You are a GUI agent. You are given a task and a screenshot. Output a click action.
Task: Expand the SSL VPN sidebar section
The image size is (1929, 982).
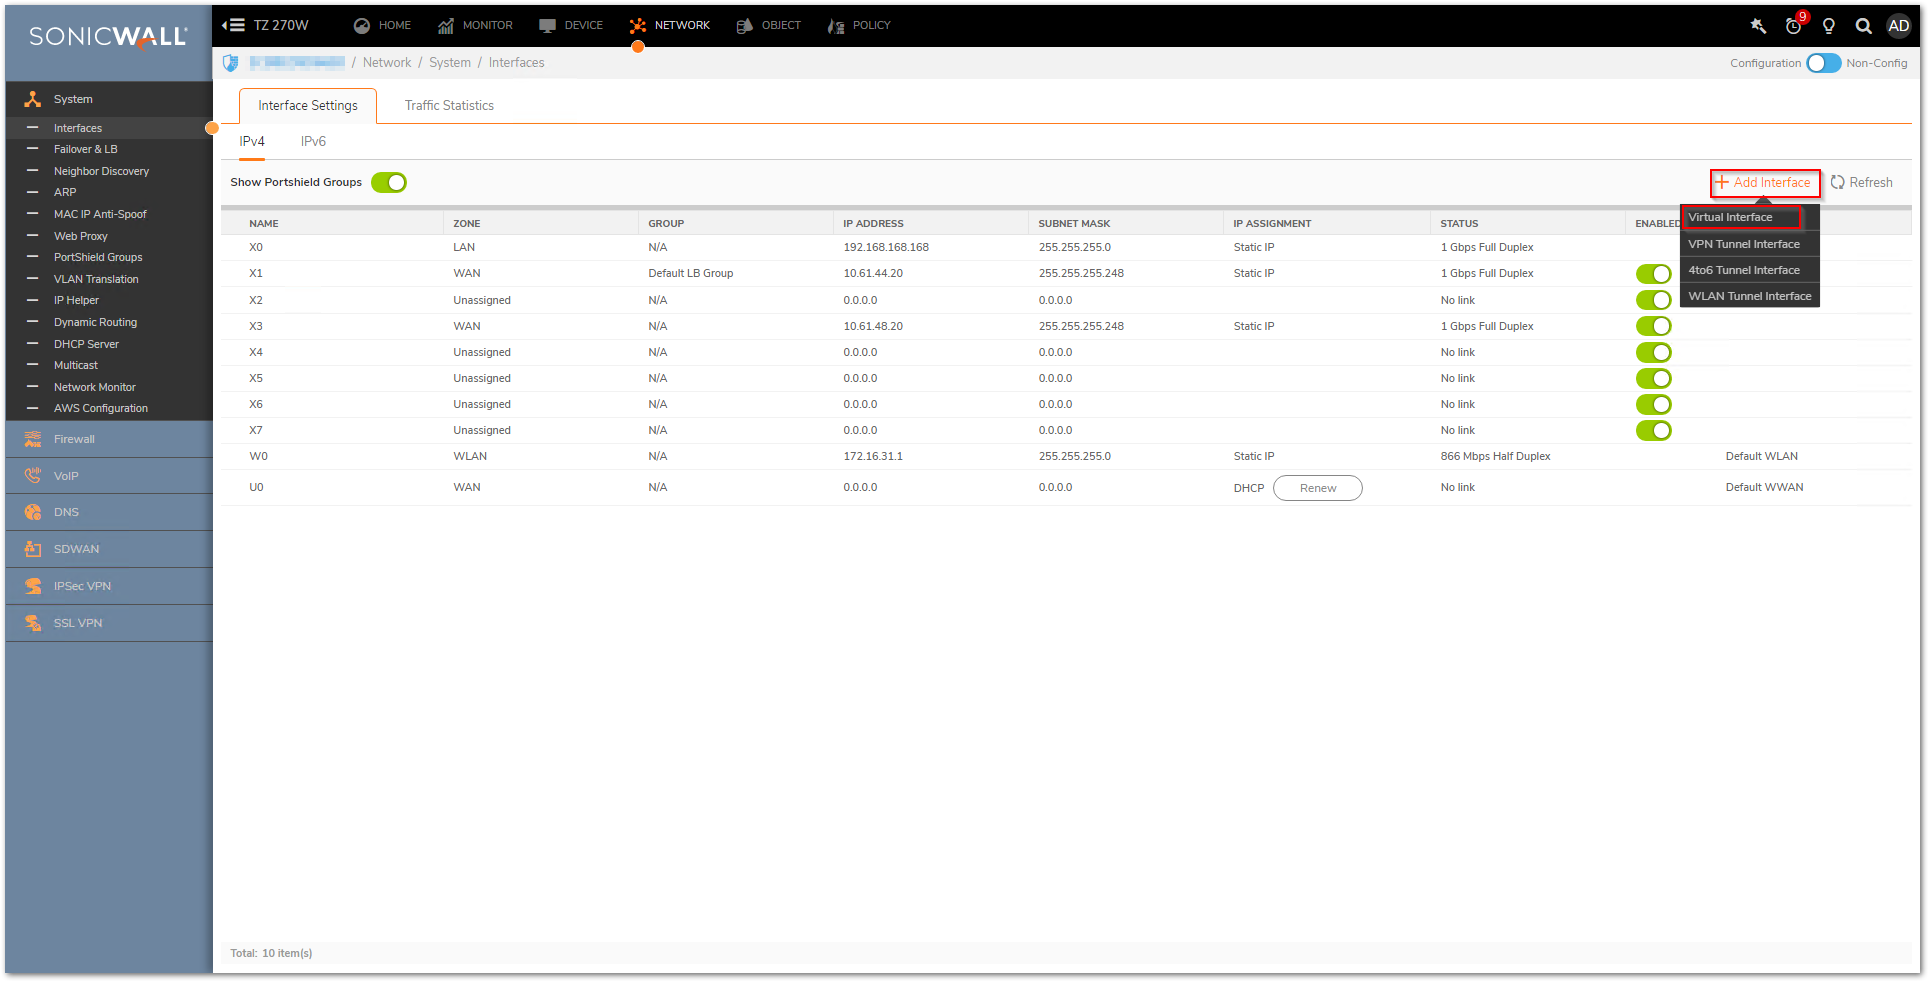[x=78, y=623]
